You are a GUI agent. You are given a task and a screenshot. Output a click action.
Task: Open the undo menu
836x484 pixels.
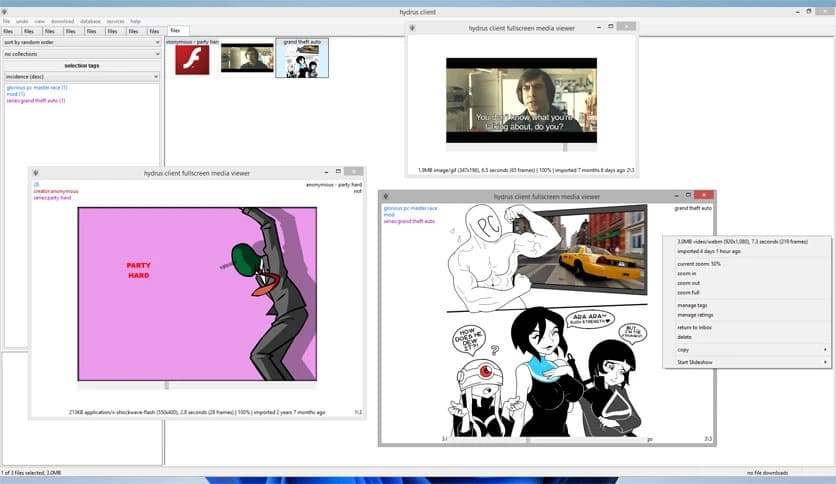point(22,21)
